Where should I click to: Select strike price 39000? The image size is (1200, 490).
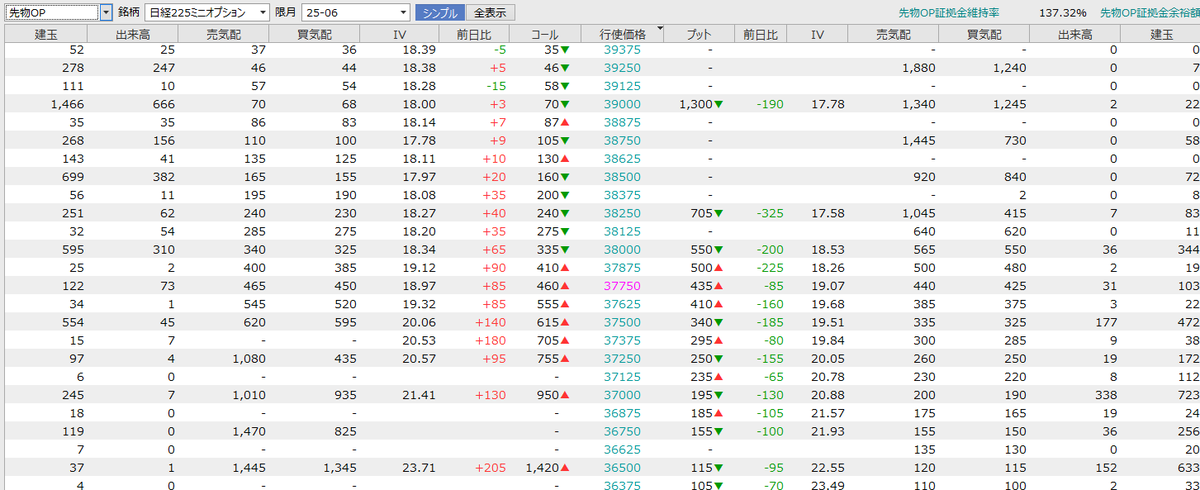623,103
